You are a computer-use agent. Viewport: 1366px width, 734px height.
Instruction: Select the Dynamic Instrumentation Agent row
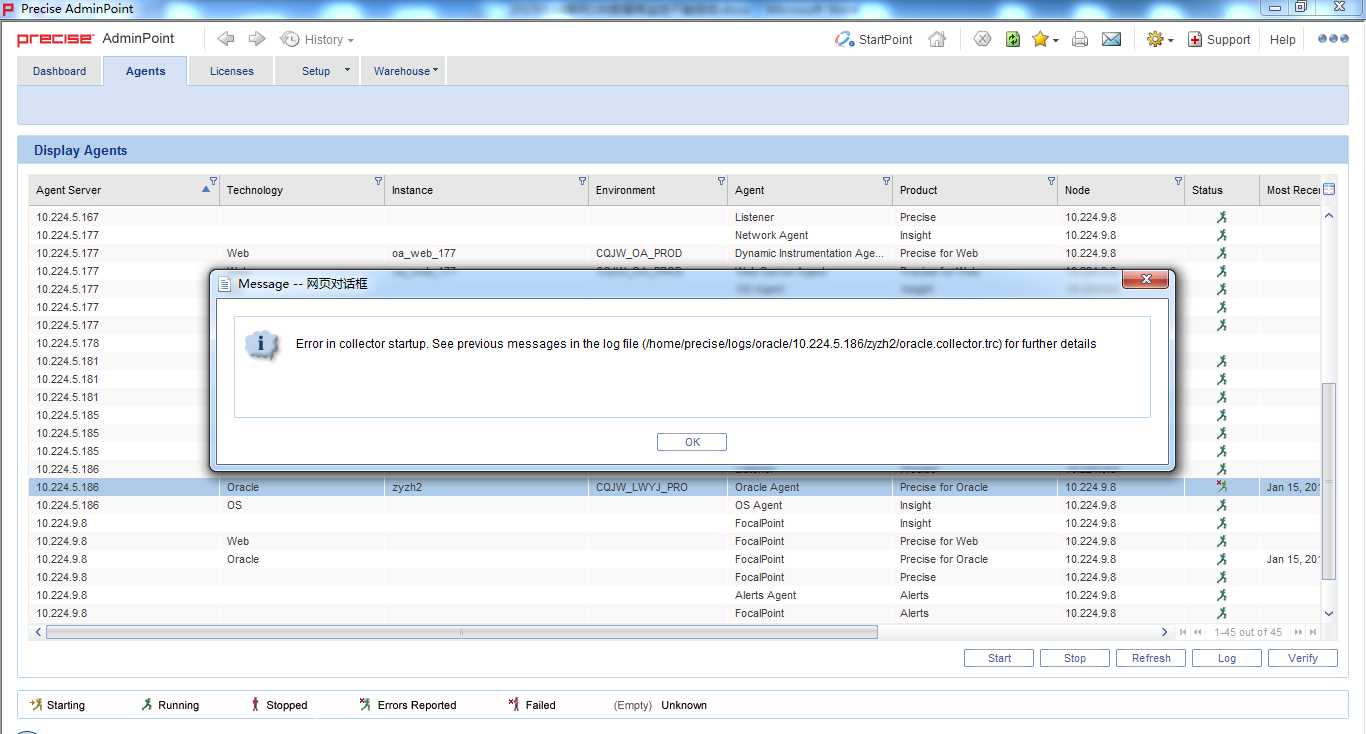point(675,253)
